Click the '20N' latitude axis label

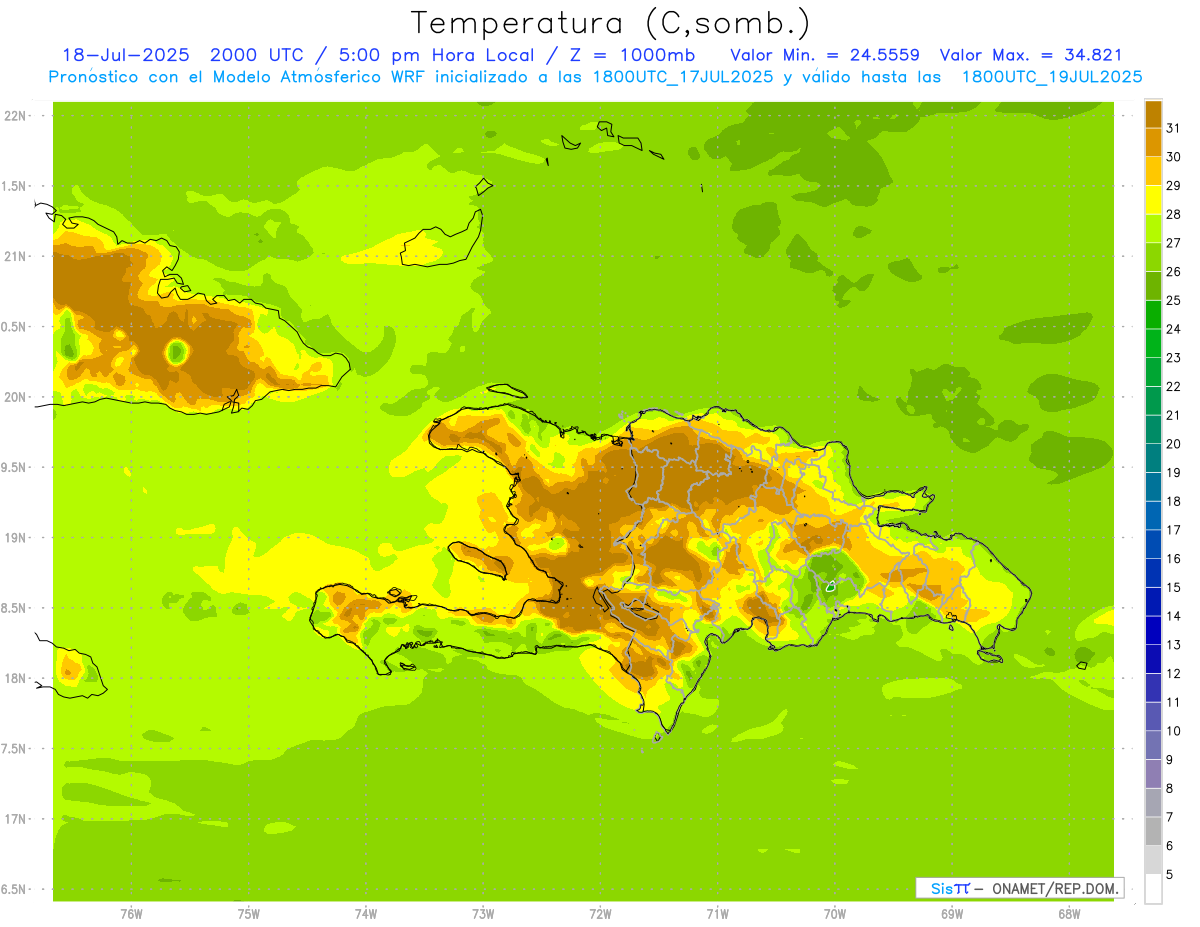tap(14, 397)
